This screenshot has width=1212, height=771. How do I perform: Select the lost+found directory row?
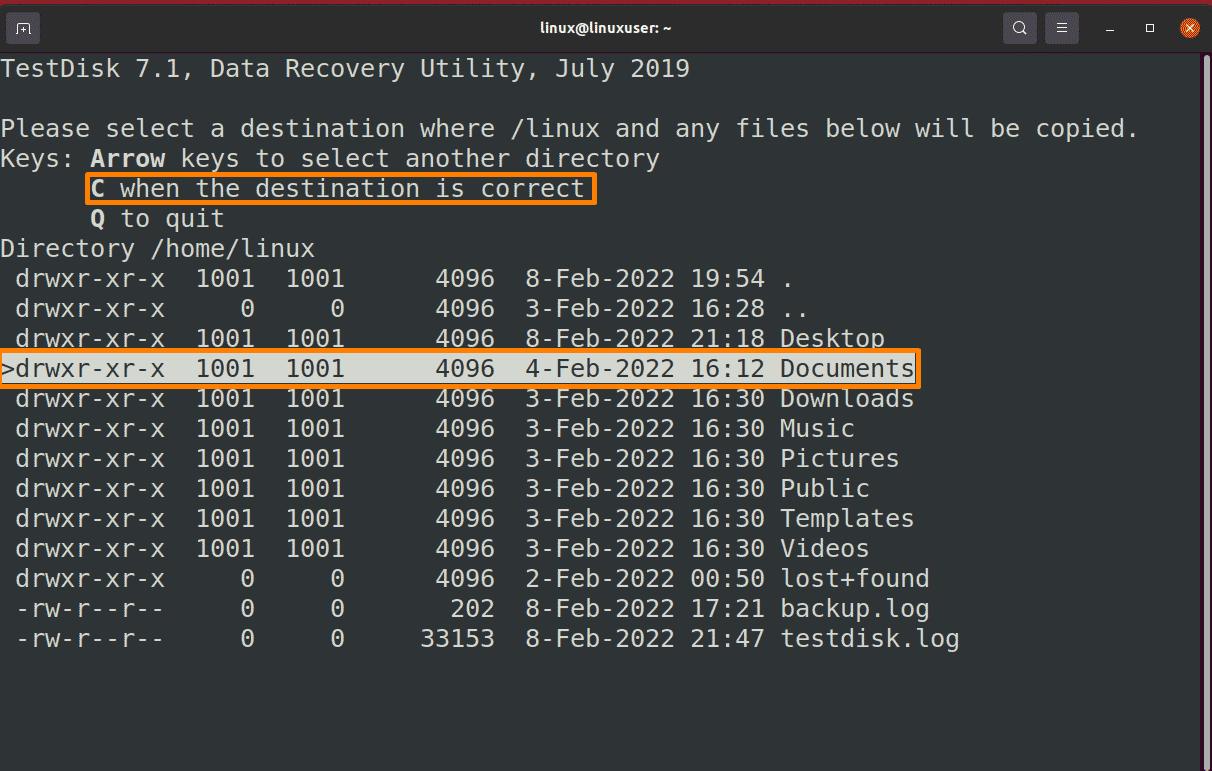[x=472, y=579]
